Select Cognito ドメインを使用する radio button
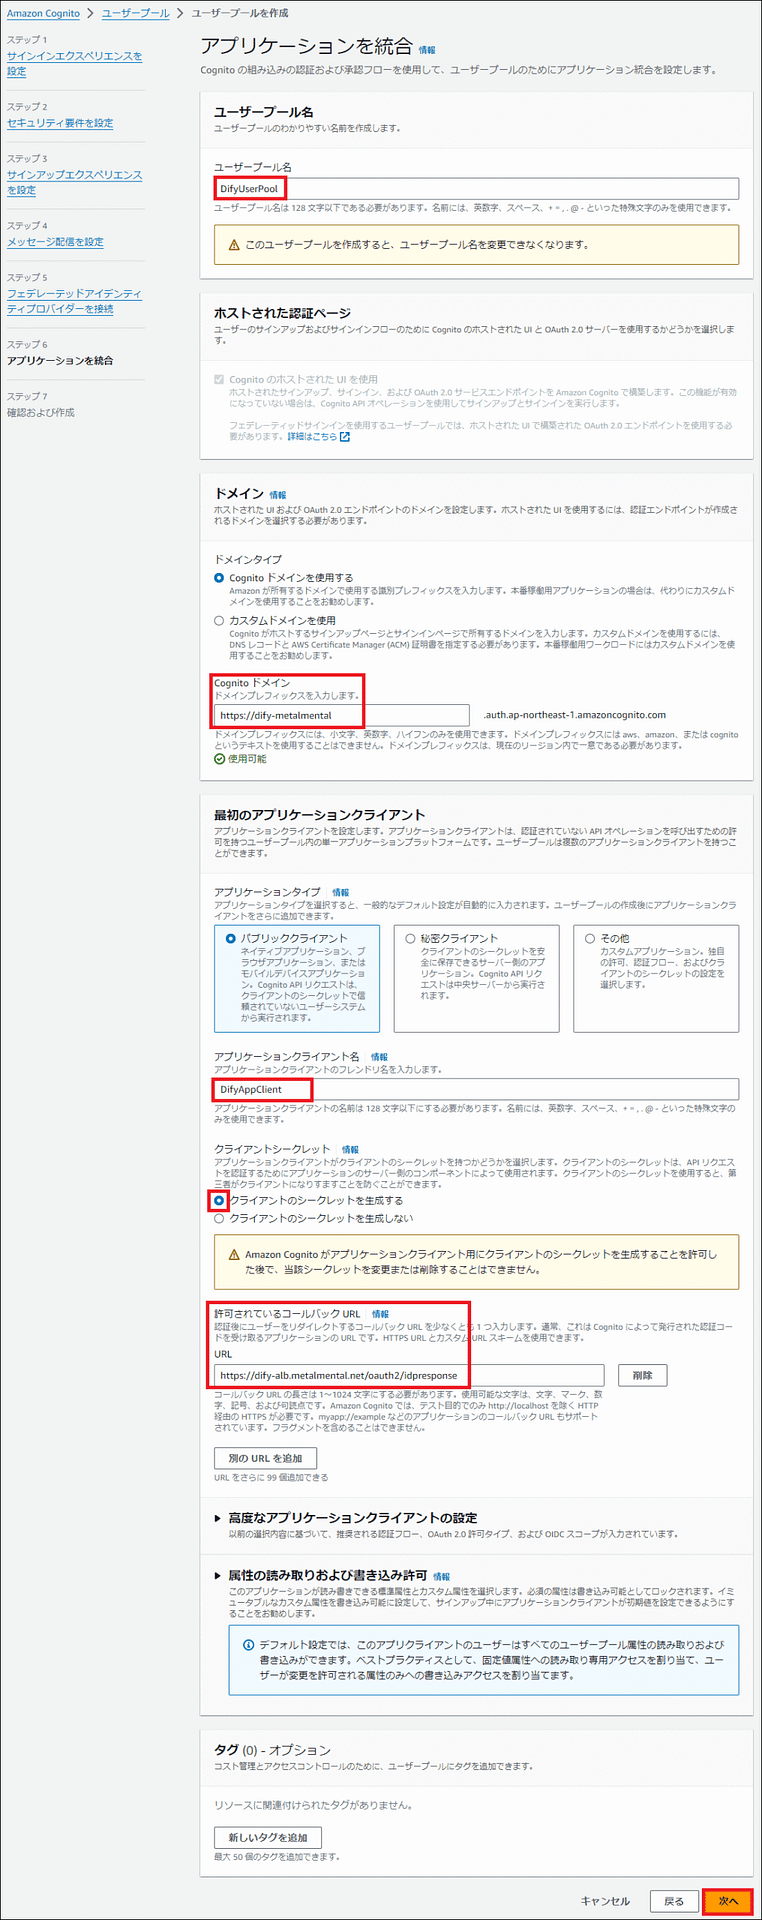Image resolution: width=762 pixels, height=1920 pixels. click(219, 578)
